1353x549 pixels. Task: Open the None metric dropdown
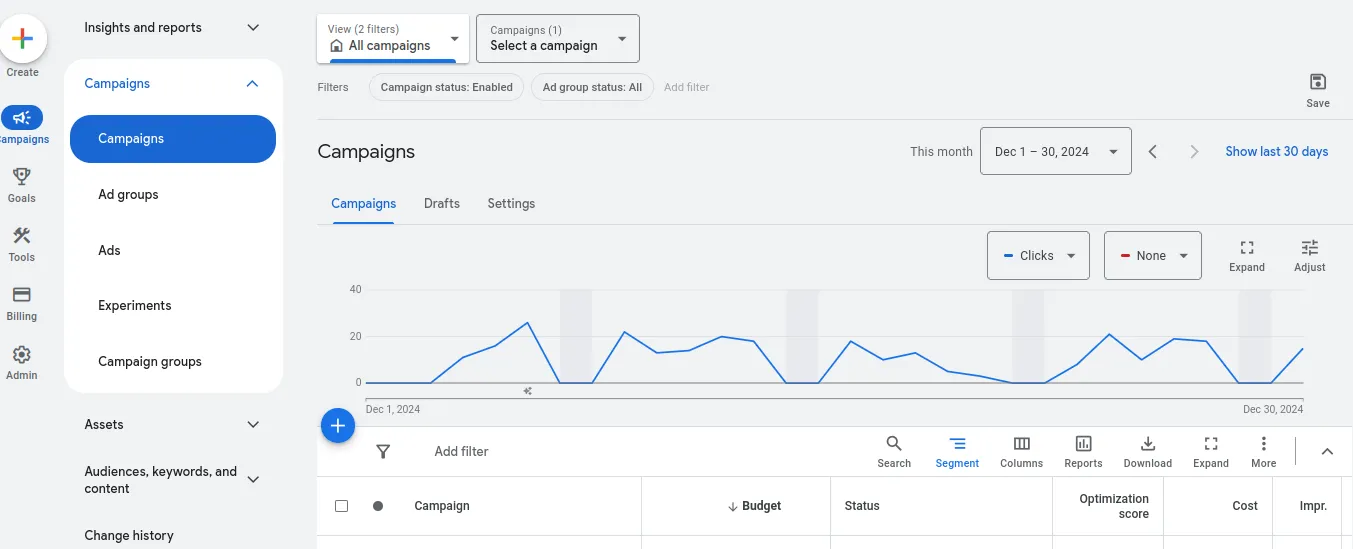[1152, 256]
